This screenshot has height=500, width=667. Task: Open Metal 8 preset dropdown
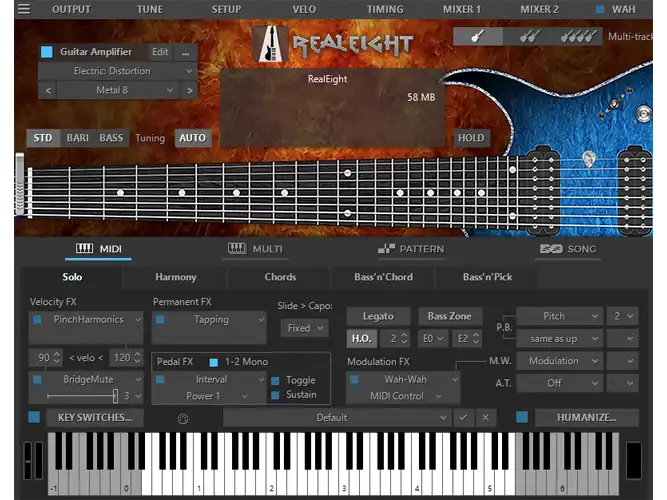tap(118, 90)
